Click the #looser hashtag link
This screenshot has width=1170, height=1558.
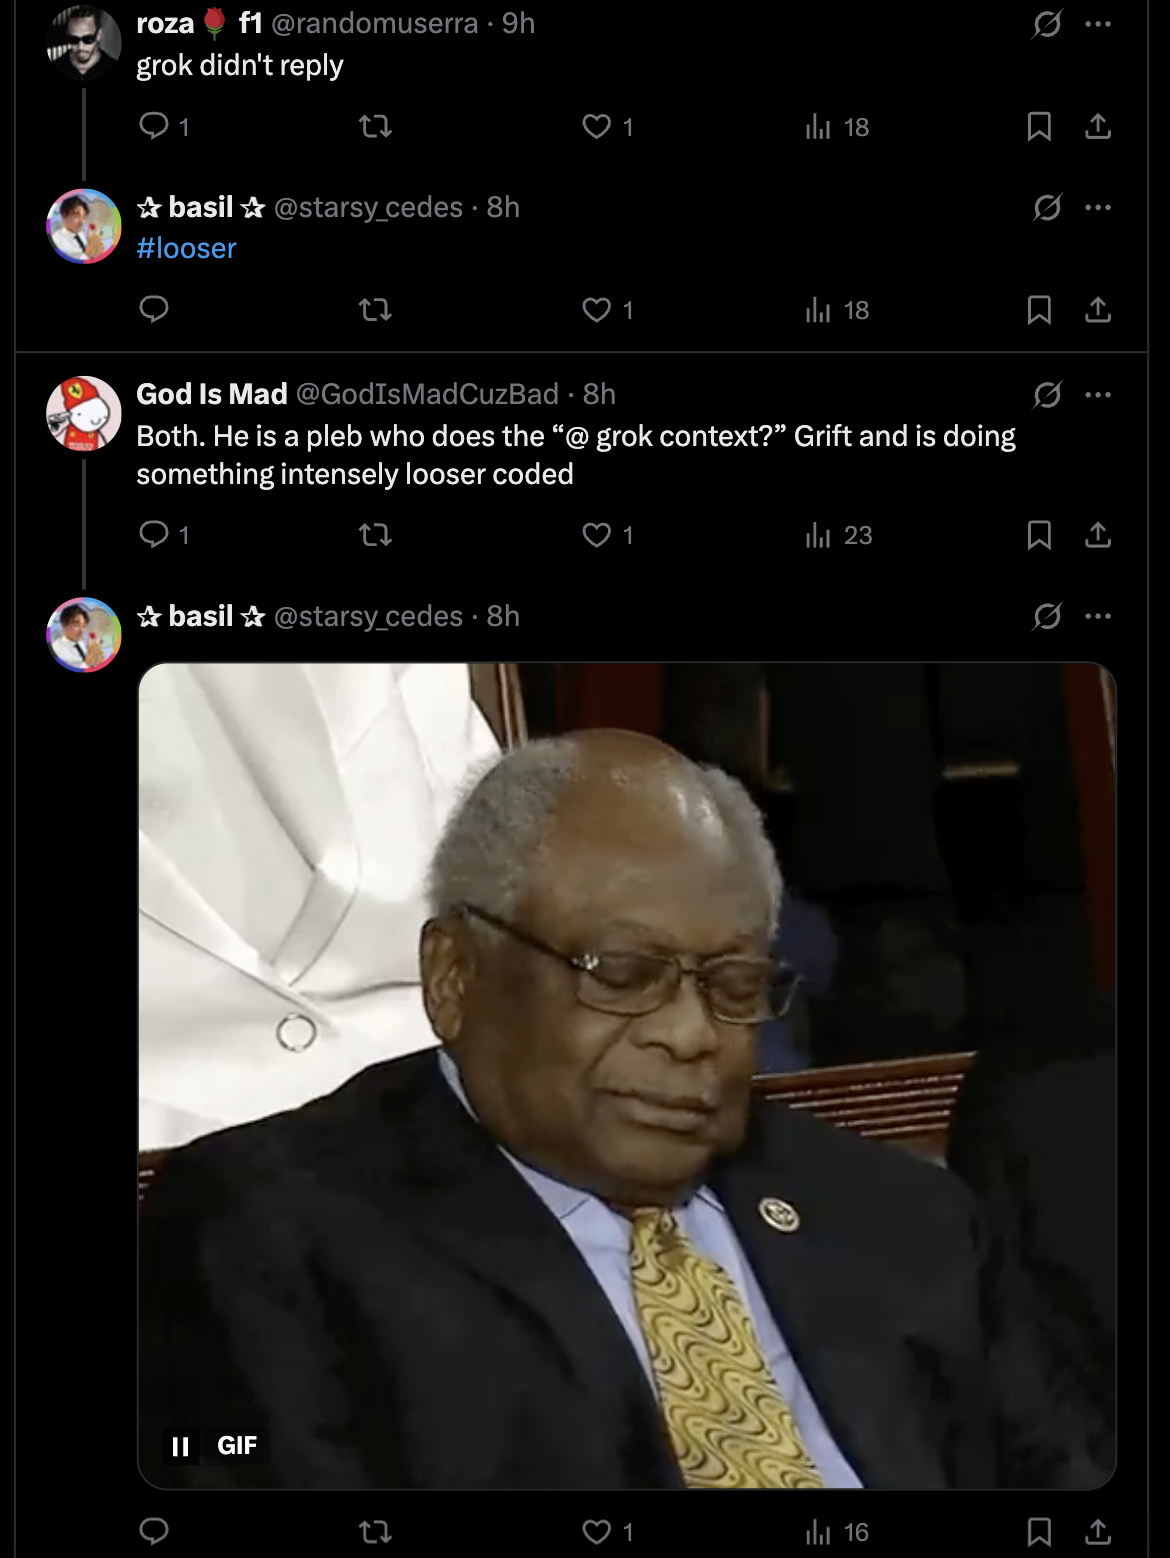(186, 248)
